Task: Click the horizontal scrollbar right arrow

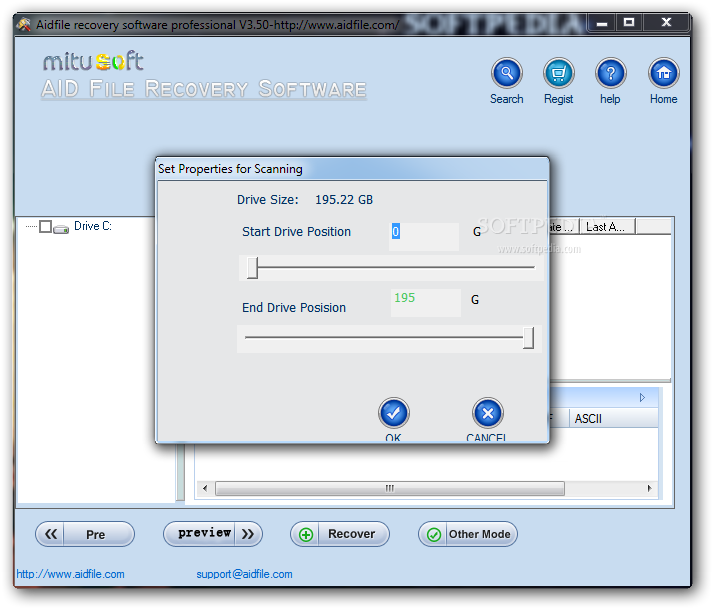Action: point(649,488)
